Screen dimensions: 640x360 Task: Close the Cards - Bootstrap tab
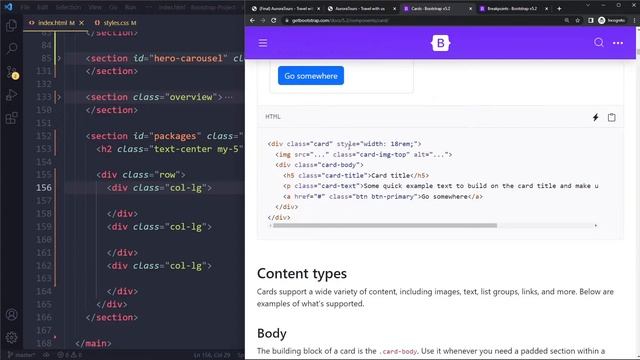[470, 9]
